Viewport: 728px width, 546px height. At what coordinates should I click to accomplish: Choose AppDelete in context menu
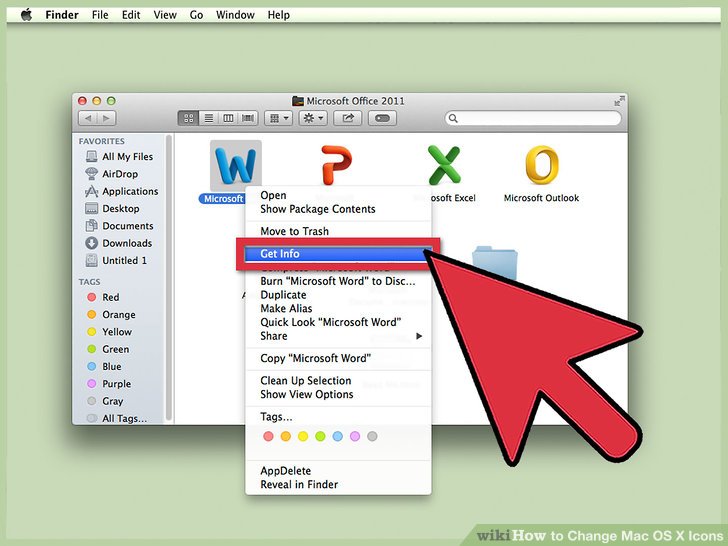click(338, 471)
